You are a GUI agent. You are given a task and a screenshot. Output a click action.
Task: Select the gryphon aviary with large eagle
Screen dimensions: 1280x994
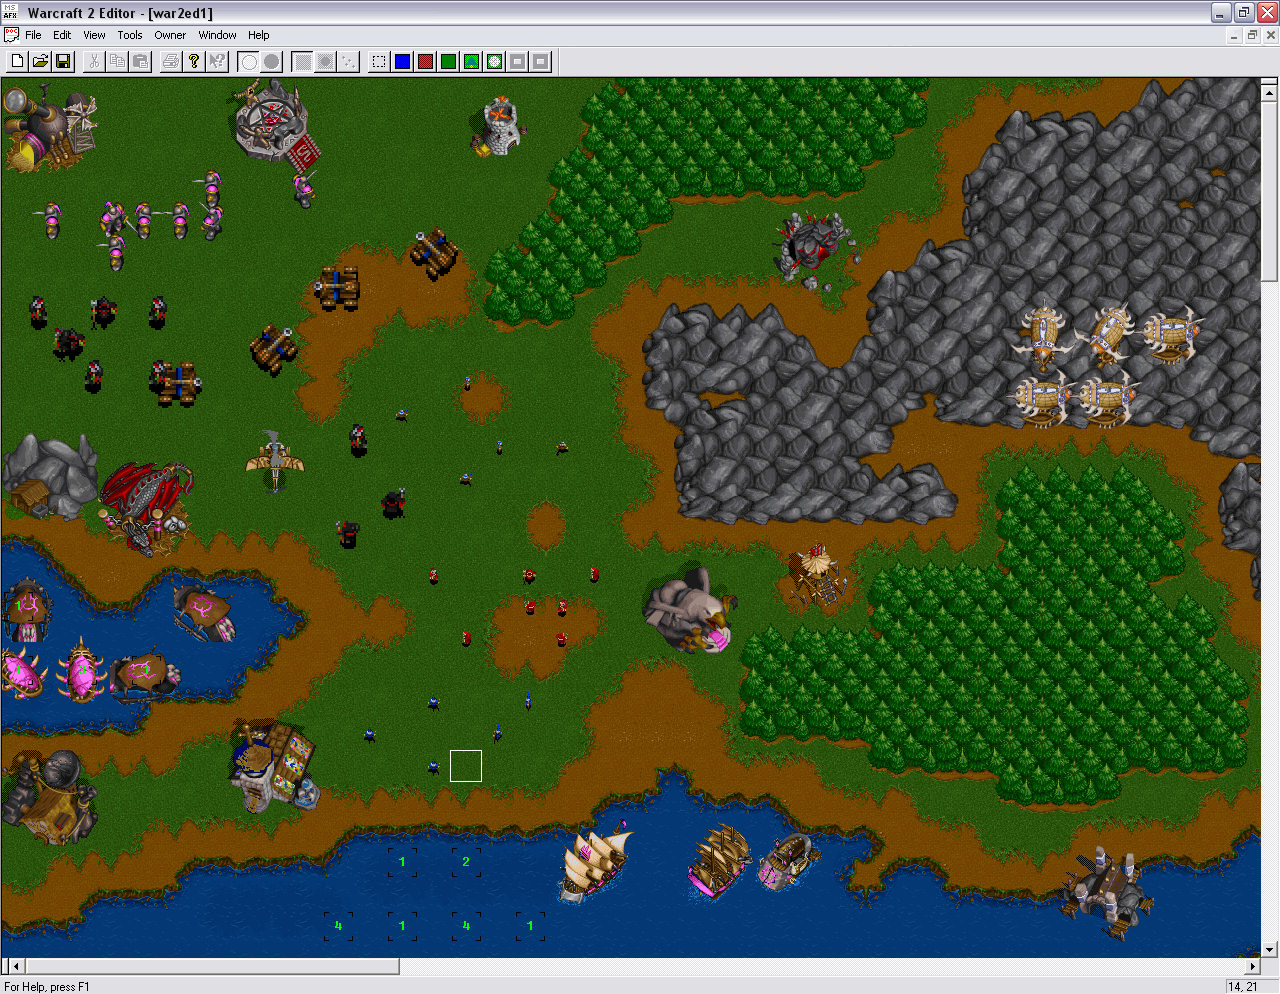[690, 610]
